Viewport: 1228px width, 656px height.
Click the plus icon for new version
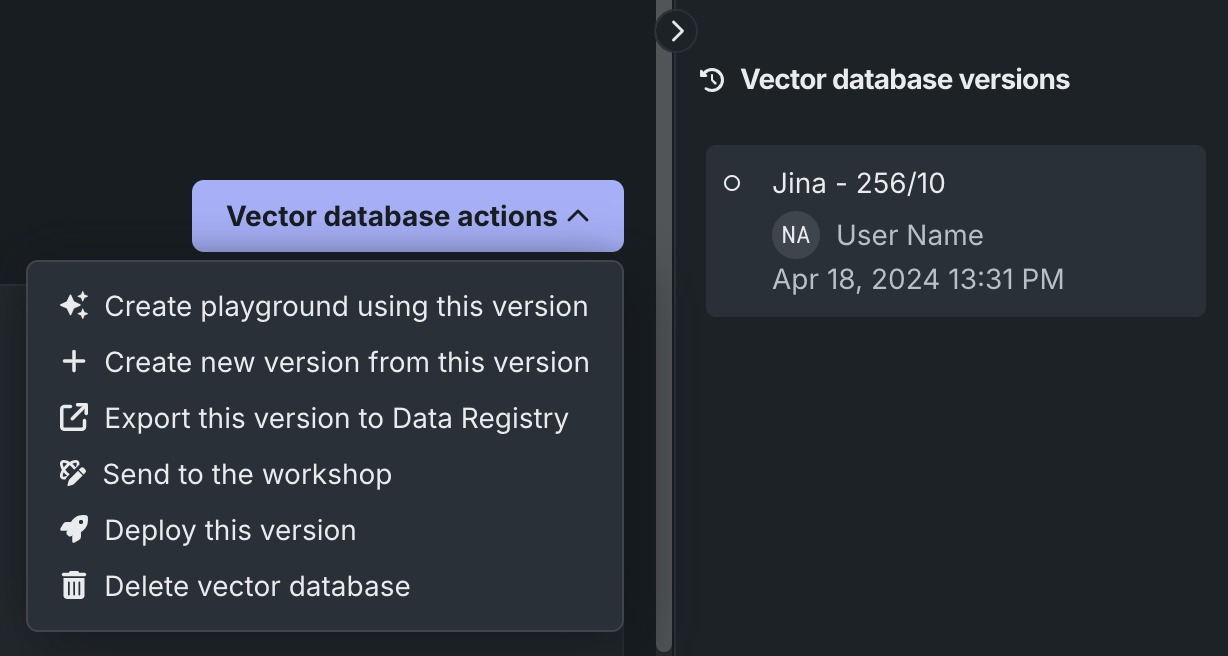coord(74,362)
